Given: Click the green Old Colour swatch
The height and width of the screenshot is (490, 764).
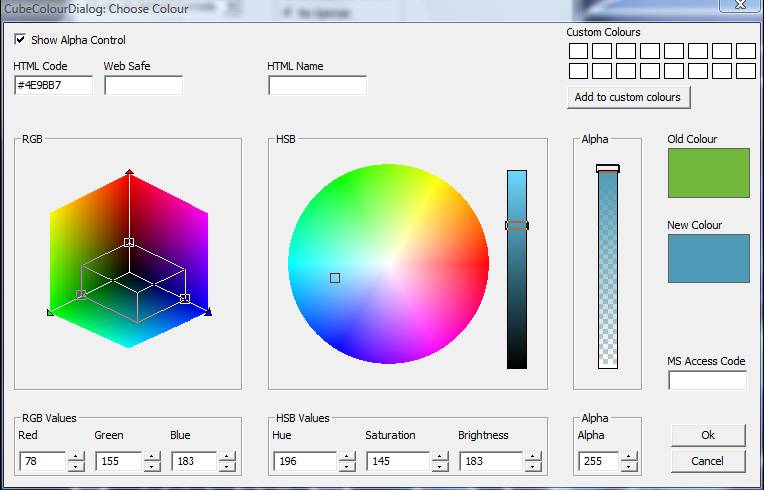Looking at the screenshot, I should (708, 173).
